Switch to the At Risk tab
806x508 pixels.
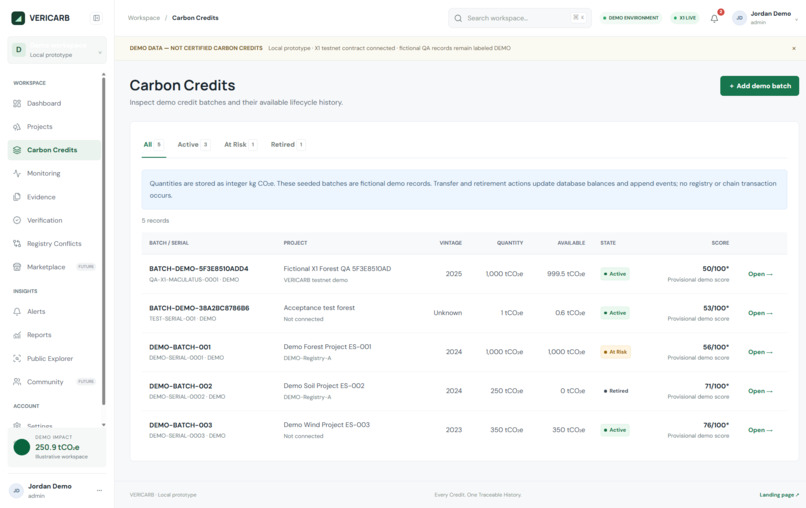[240, 145]
